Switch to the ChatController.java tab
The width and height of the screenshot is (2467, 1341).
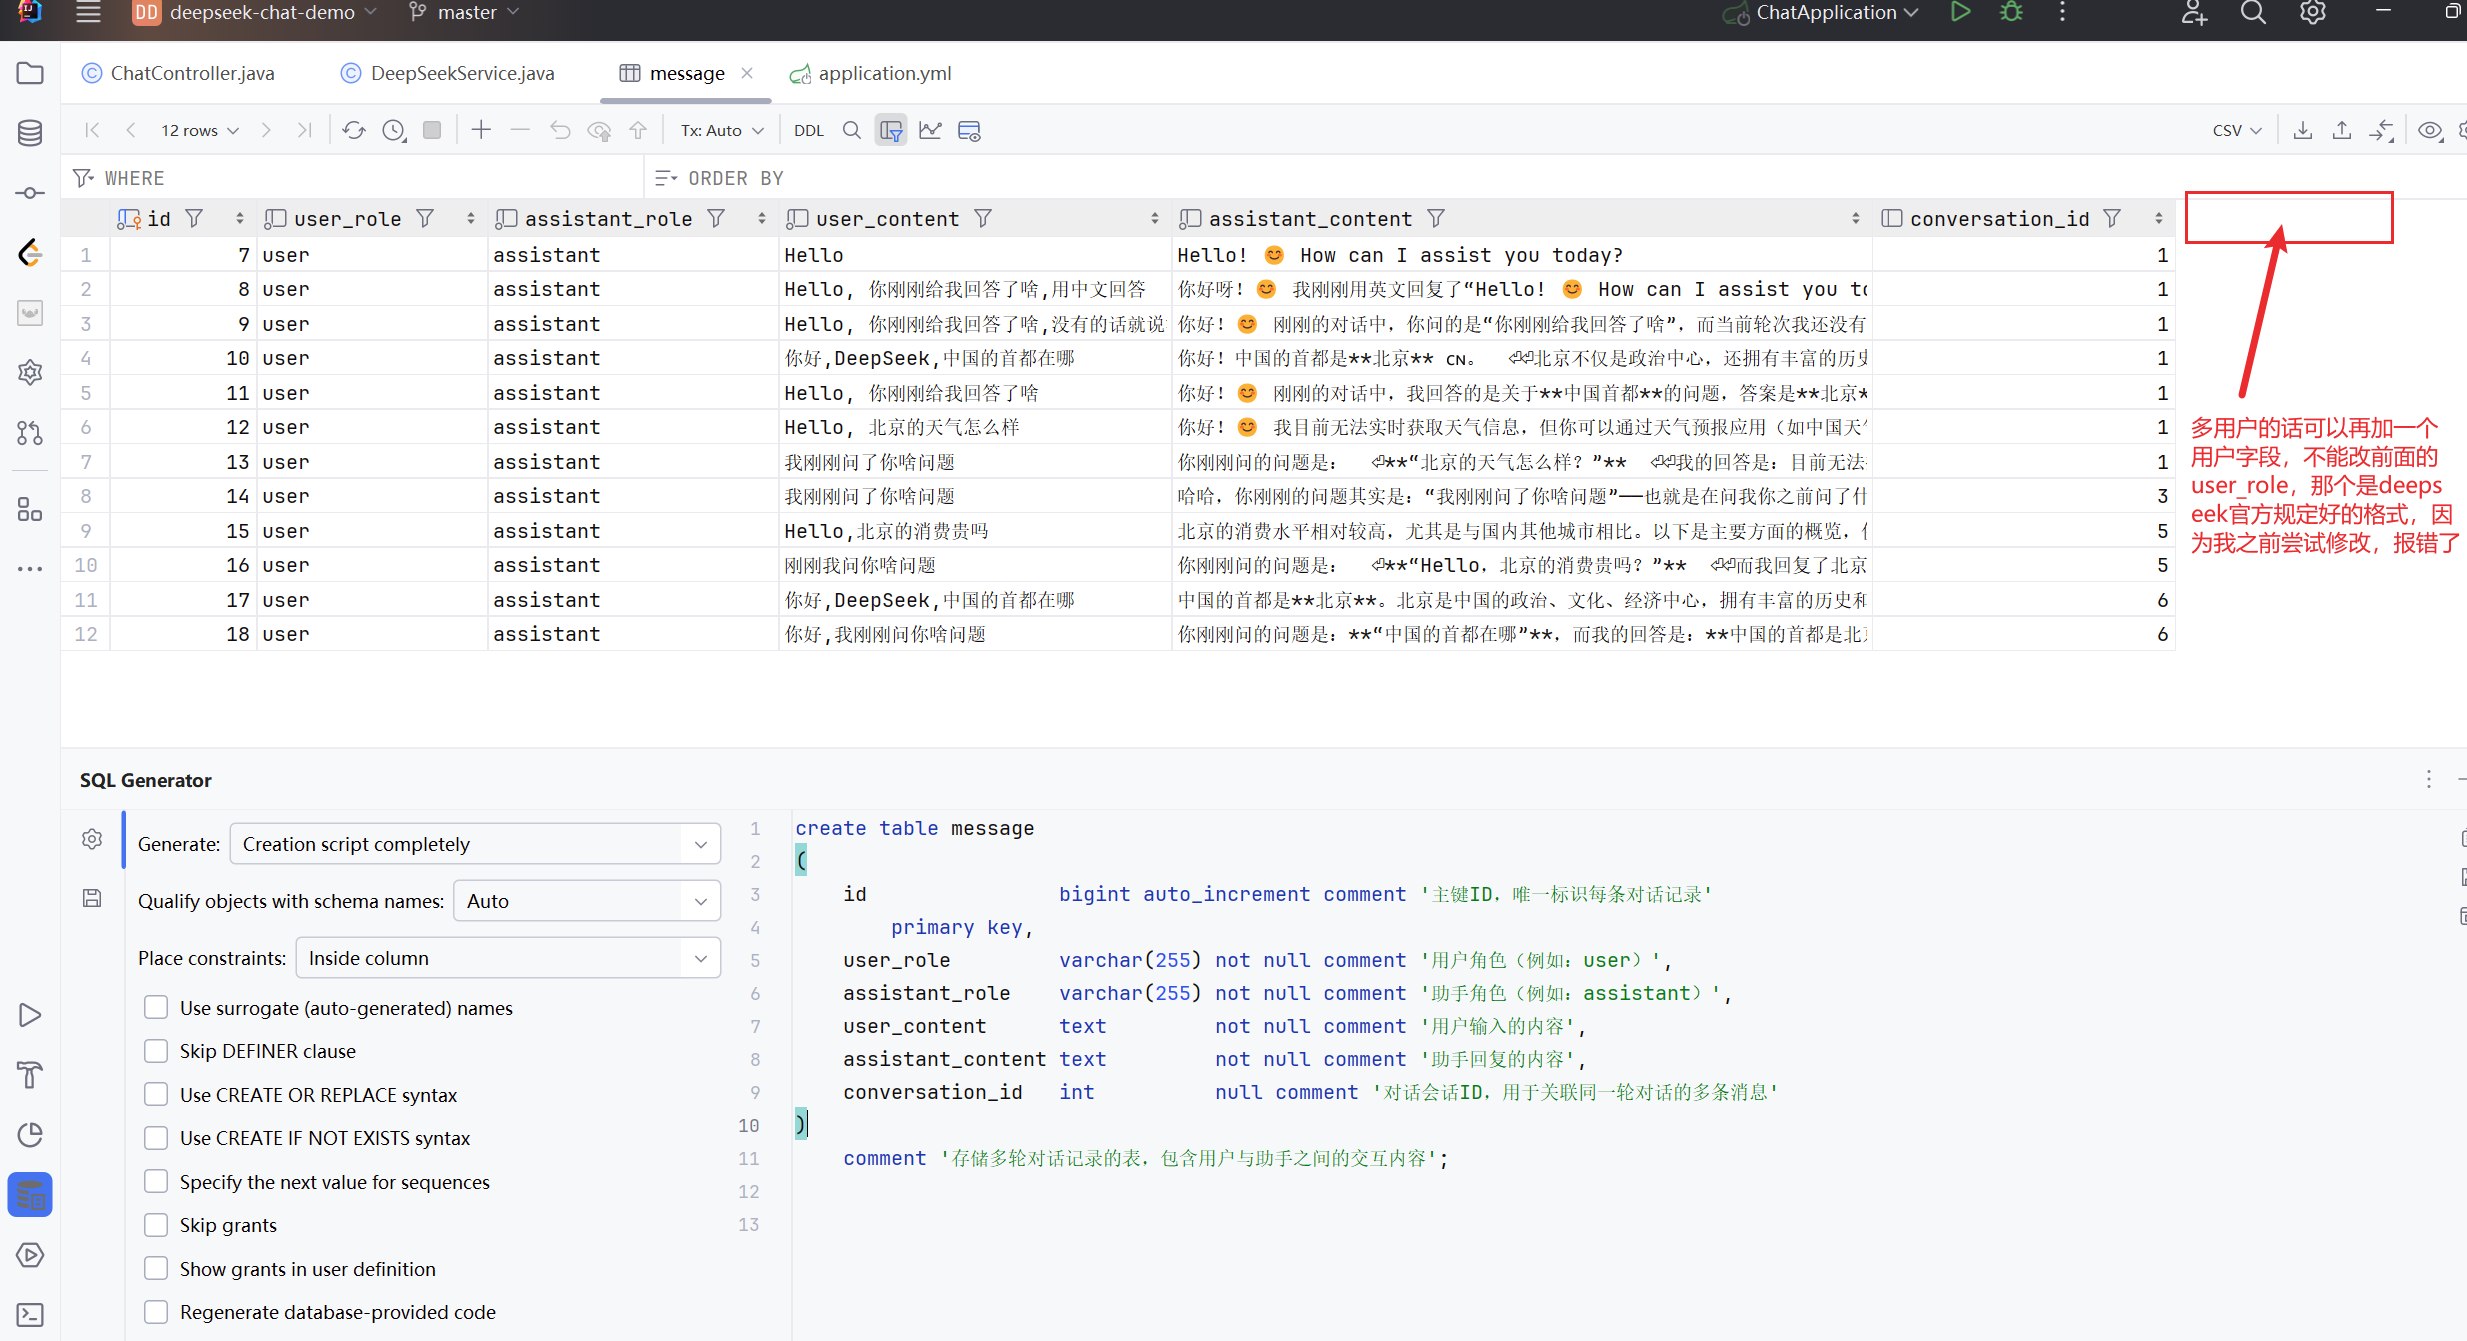(x=192, y=73)
